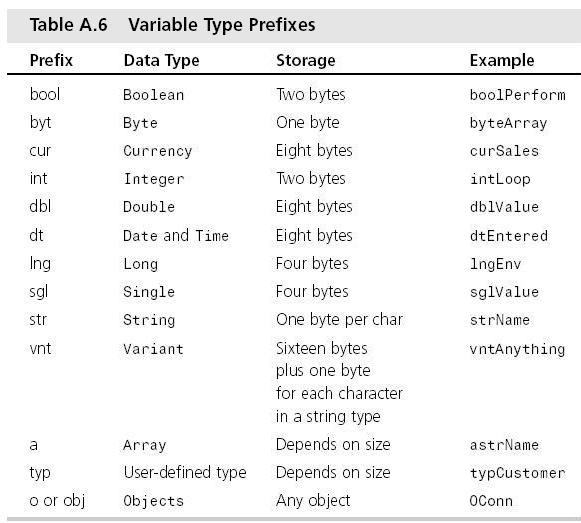Click the byteArray example entry

[508, 123]
